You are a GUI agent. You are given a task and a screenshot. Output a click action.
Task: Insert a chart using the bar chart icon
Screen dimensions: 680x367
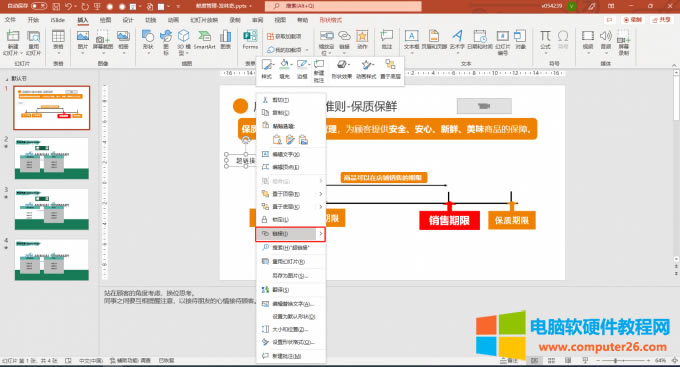[x=225, y=40]
